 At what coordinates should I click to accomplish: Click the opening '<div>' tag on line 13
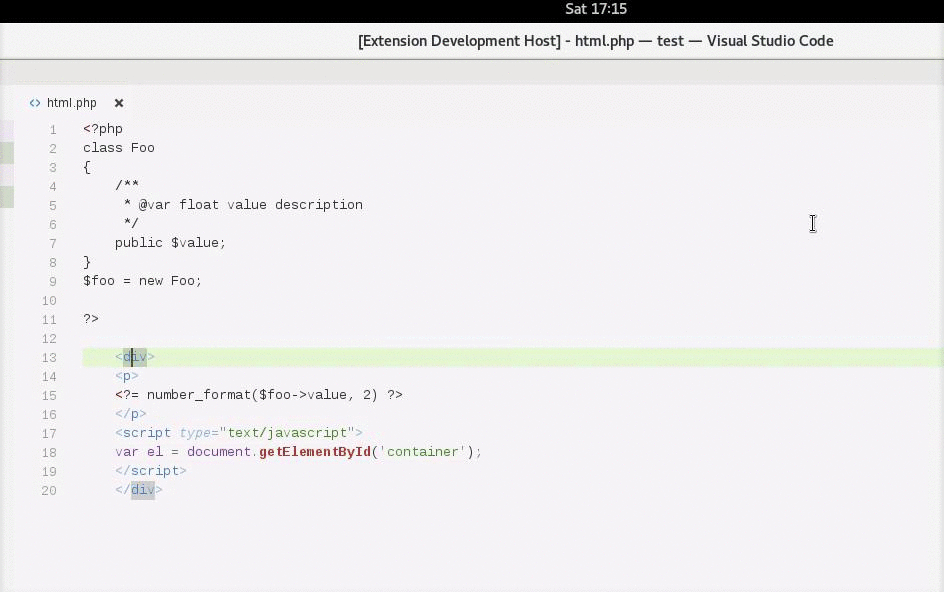pyautogui.click(x=135, y=357)
